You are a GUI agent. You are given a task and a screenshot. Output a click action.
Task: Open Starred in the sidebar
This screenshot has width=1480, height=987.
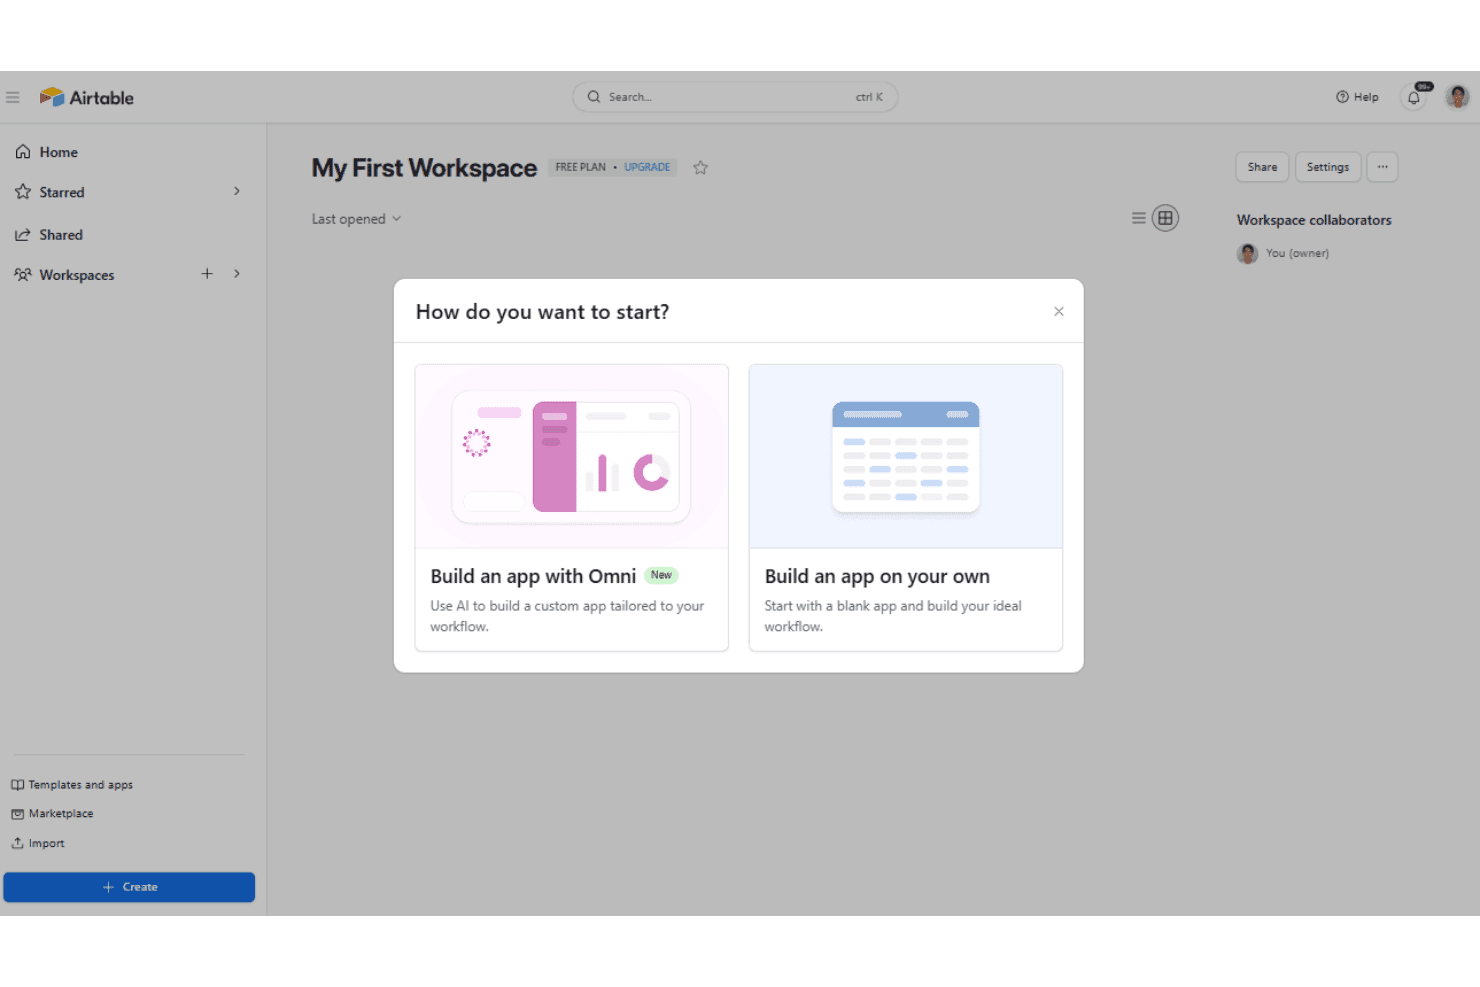click(61, 192)
